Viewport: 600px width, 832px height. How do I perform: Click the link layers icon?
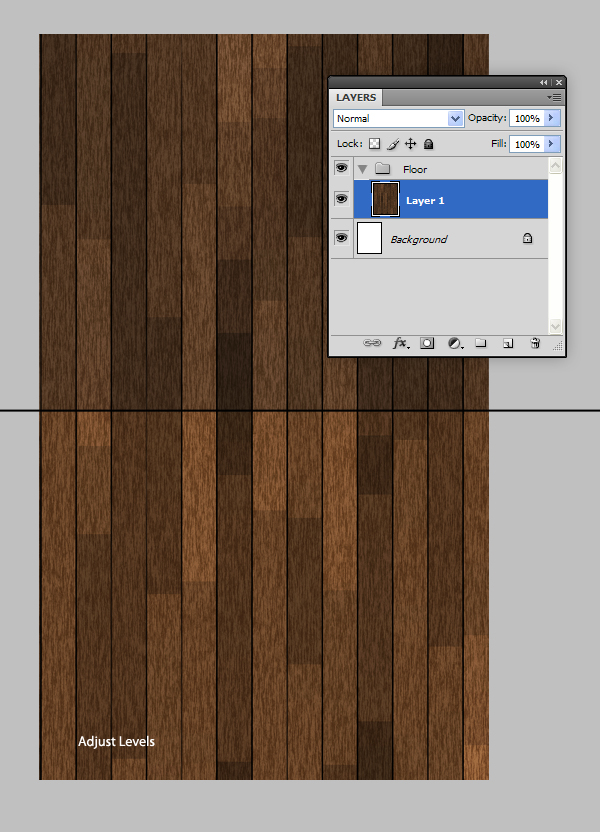click(x=372, y=343)
